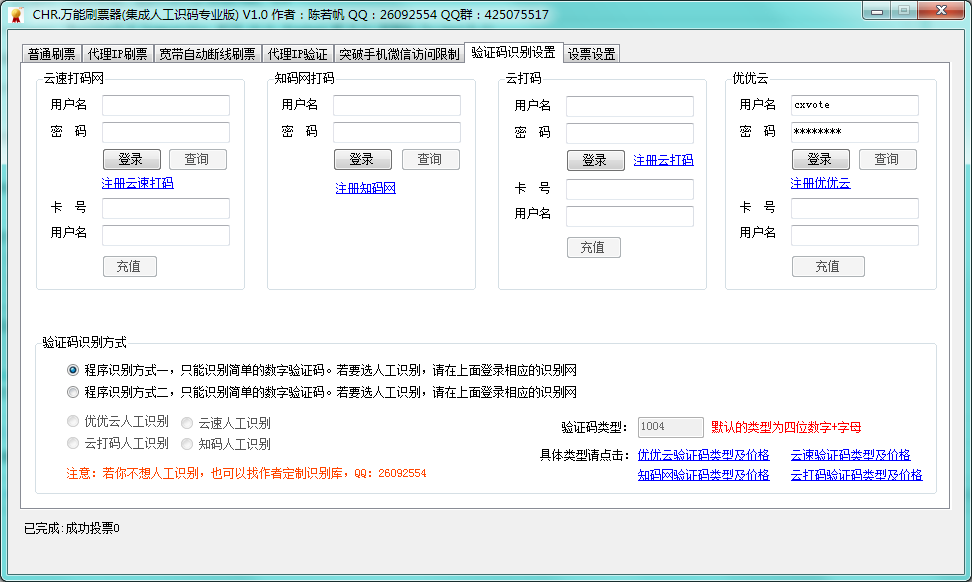Viewport: 972px width, 582px height.
Task: Click 登录 in the 知码网打码 panel
Action: click(x=362, y=159)
